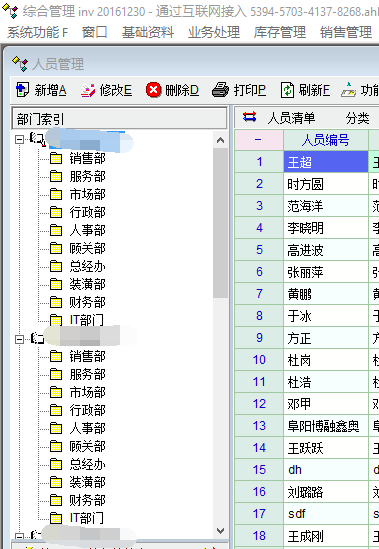Click the 打印P printer icon
Screen dimensions: 379x549
pos(221,90)
